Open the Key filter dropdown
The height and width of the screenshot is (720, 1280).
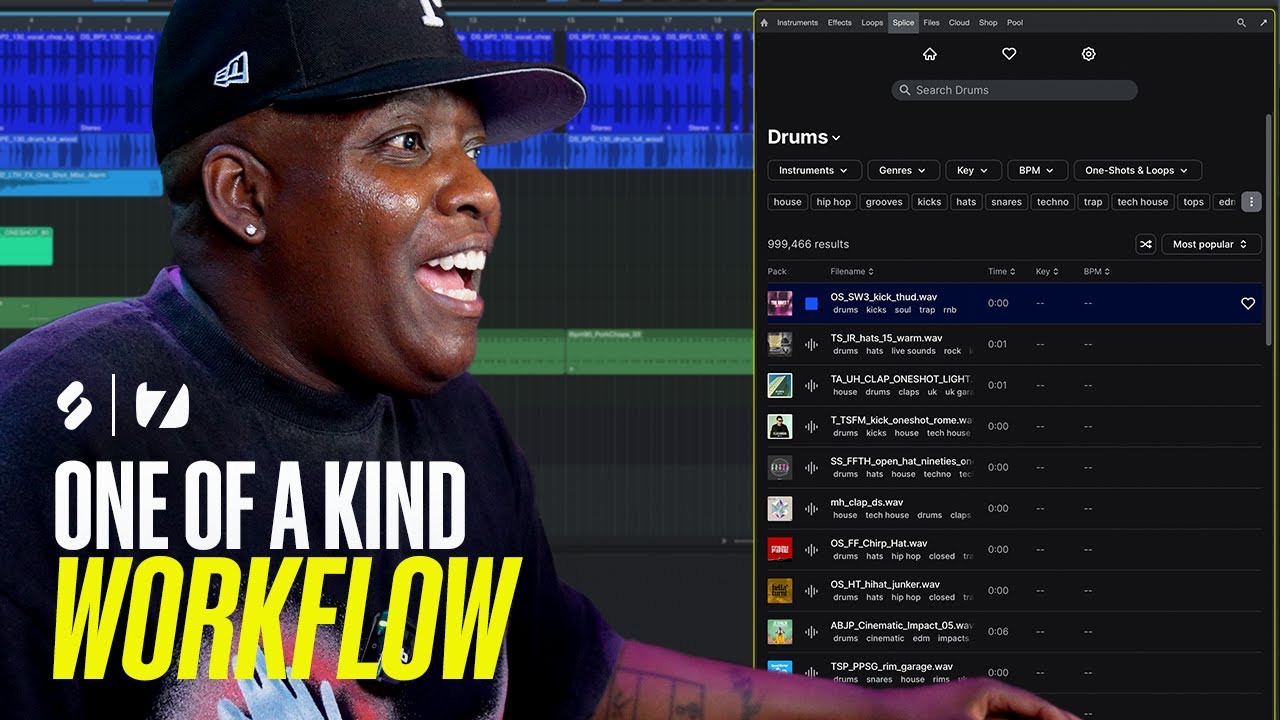[973, 170]
